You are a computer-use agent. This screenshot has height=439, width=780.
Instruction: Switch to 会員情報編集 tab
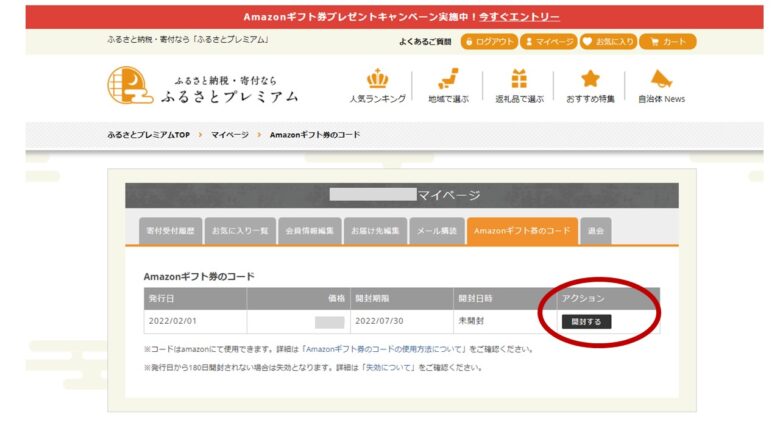310,231
